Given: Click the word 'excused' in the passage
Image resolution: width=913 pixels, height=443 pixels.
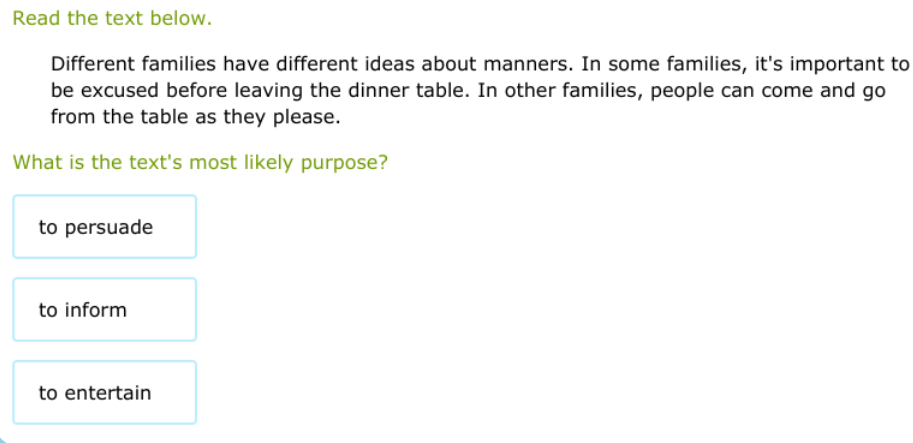Looking at the screenshot, I should tap(111, 91).
